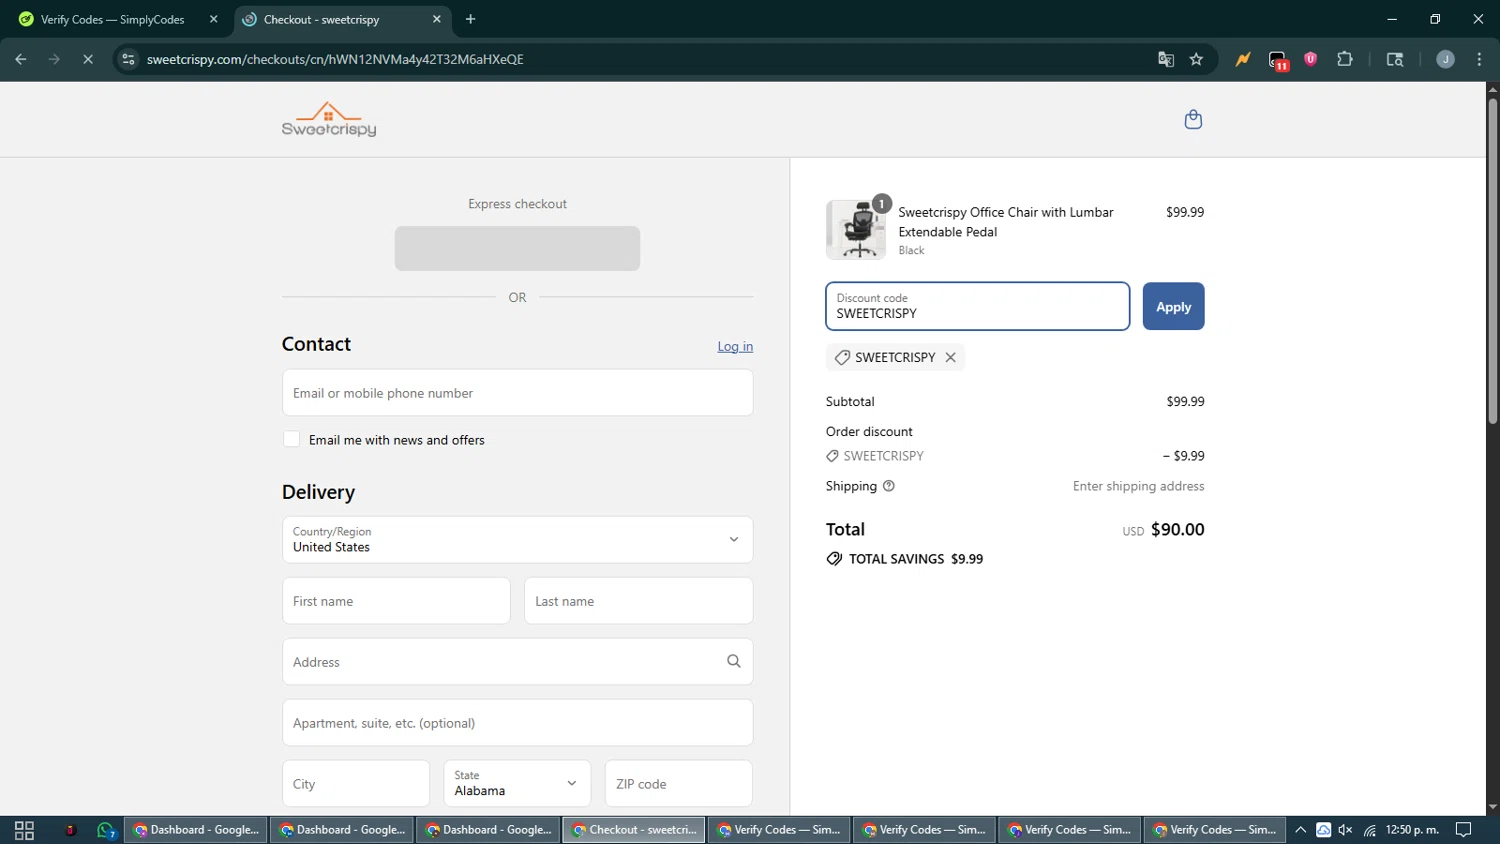The height and width of the screenshot is (844, 1500).
Task: Open the network wifi tray icon
Action: (1369, 830)
